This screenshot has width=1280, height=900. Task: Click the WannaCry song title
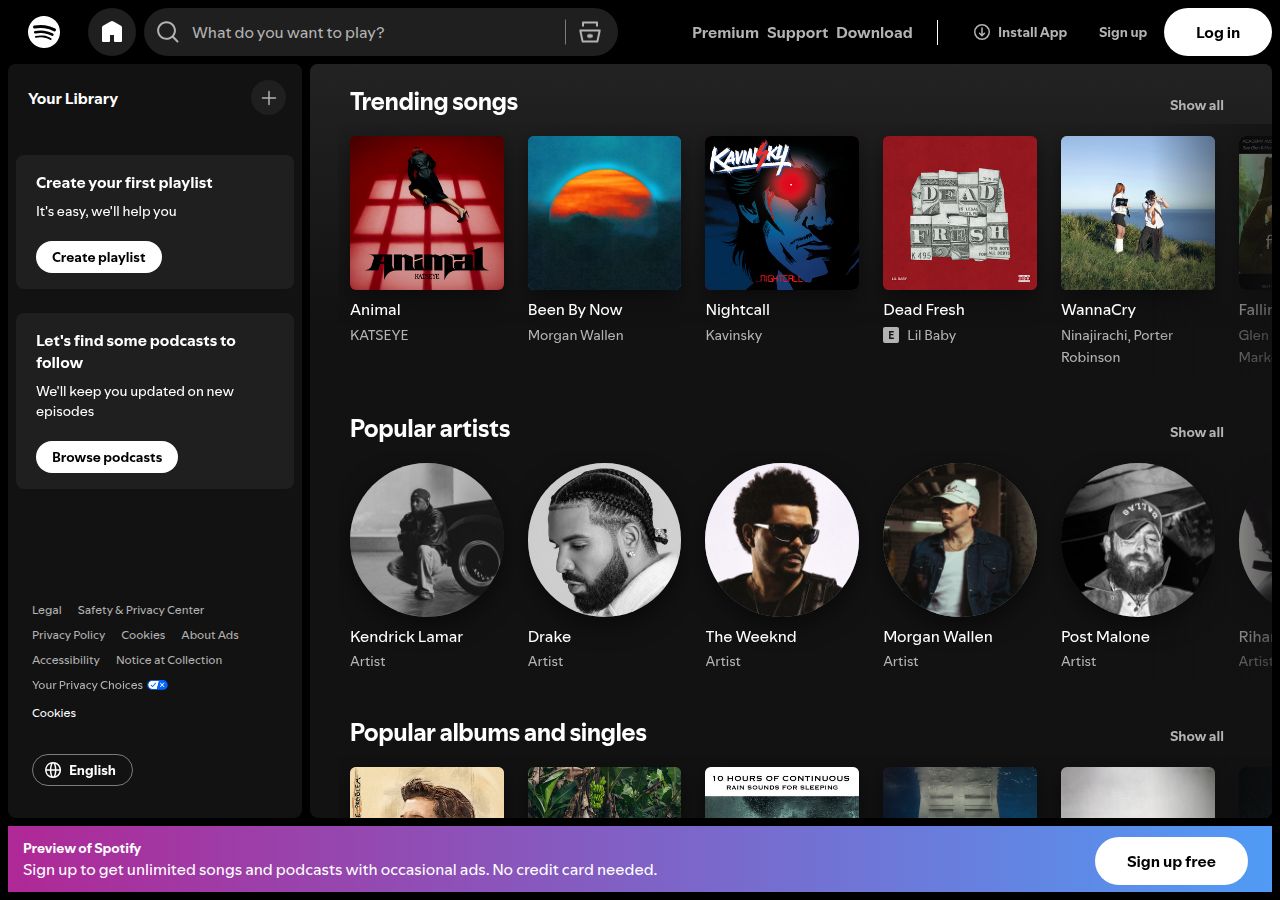pos(1098,310)
